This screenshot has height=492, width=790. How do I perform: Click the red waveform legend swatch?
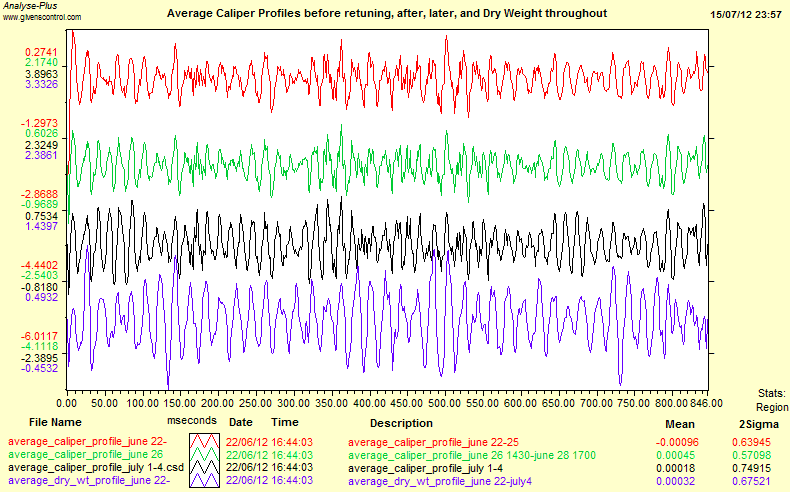pos(205,442)
